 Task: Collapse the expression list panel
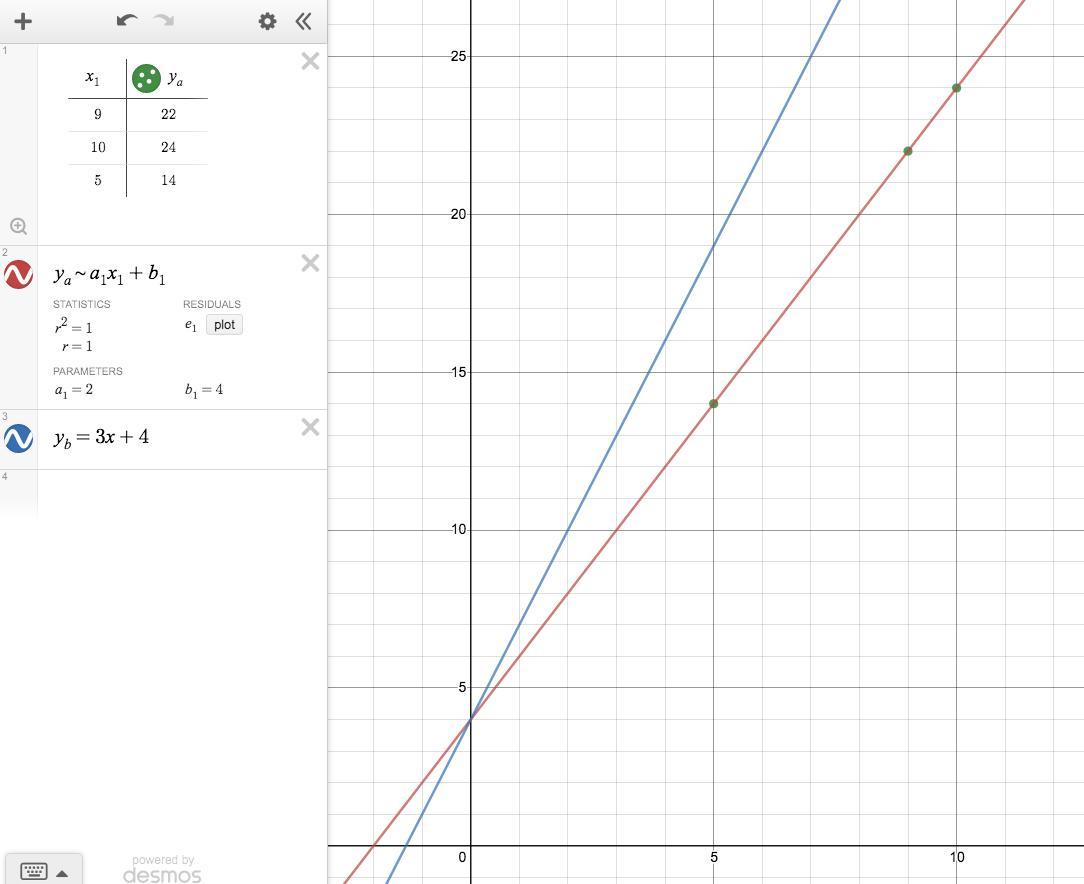point(303,21)
